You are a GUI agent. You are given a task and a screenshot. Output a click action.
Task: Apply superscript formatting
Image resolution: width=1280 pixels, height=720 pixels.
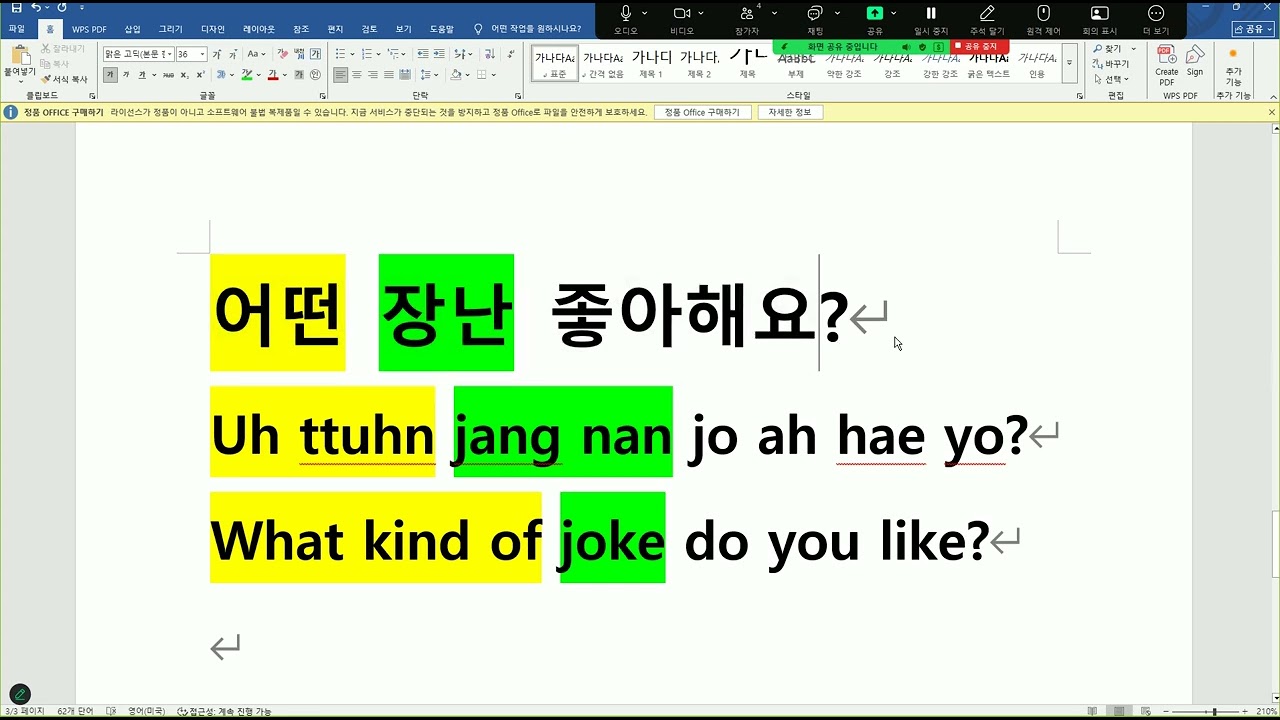coord(200,75)
